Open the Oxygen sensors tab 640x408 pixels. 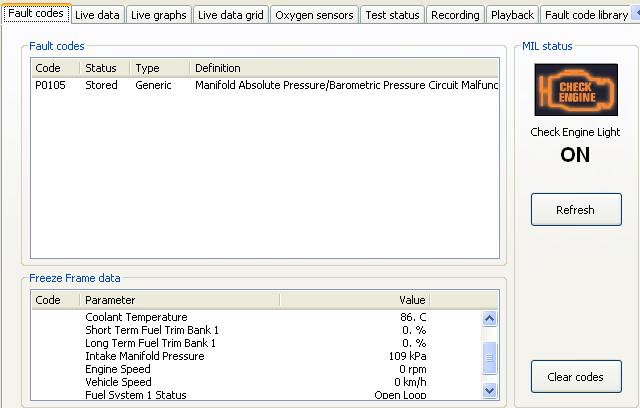[x=314, y=15]
